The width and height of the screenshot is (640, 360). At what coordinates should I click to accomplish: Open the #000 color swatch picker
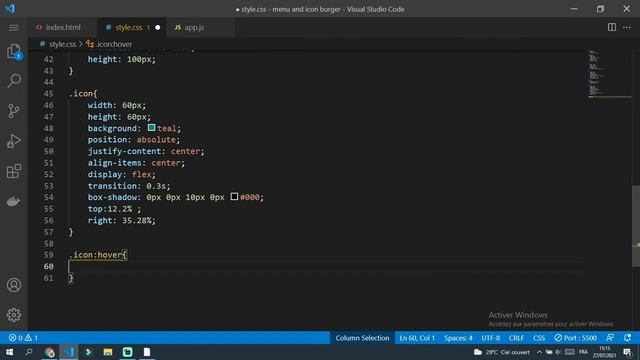tap(234, 197)
